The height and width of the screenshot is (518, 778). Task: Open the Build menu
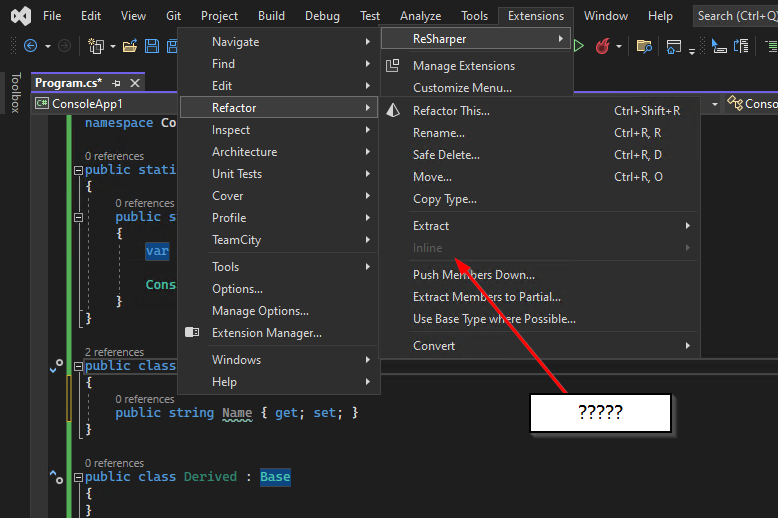(271, 16)
